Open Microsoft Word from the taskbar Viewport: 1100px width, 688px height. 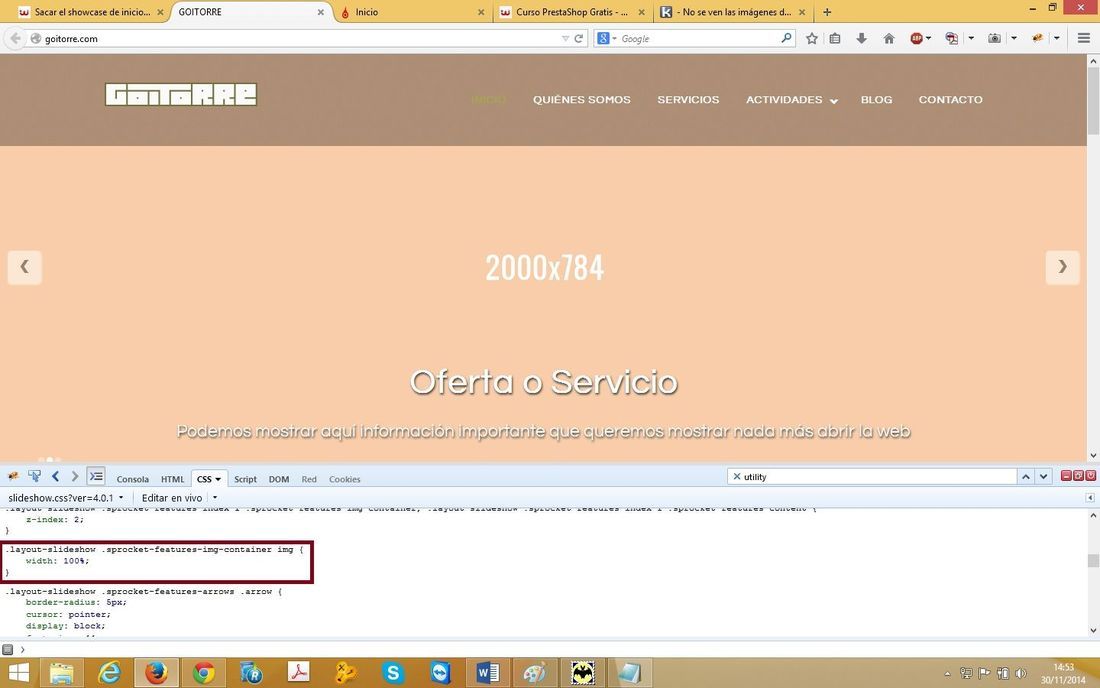[488, 673]
